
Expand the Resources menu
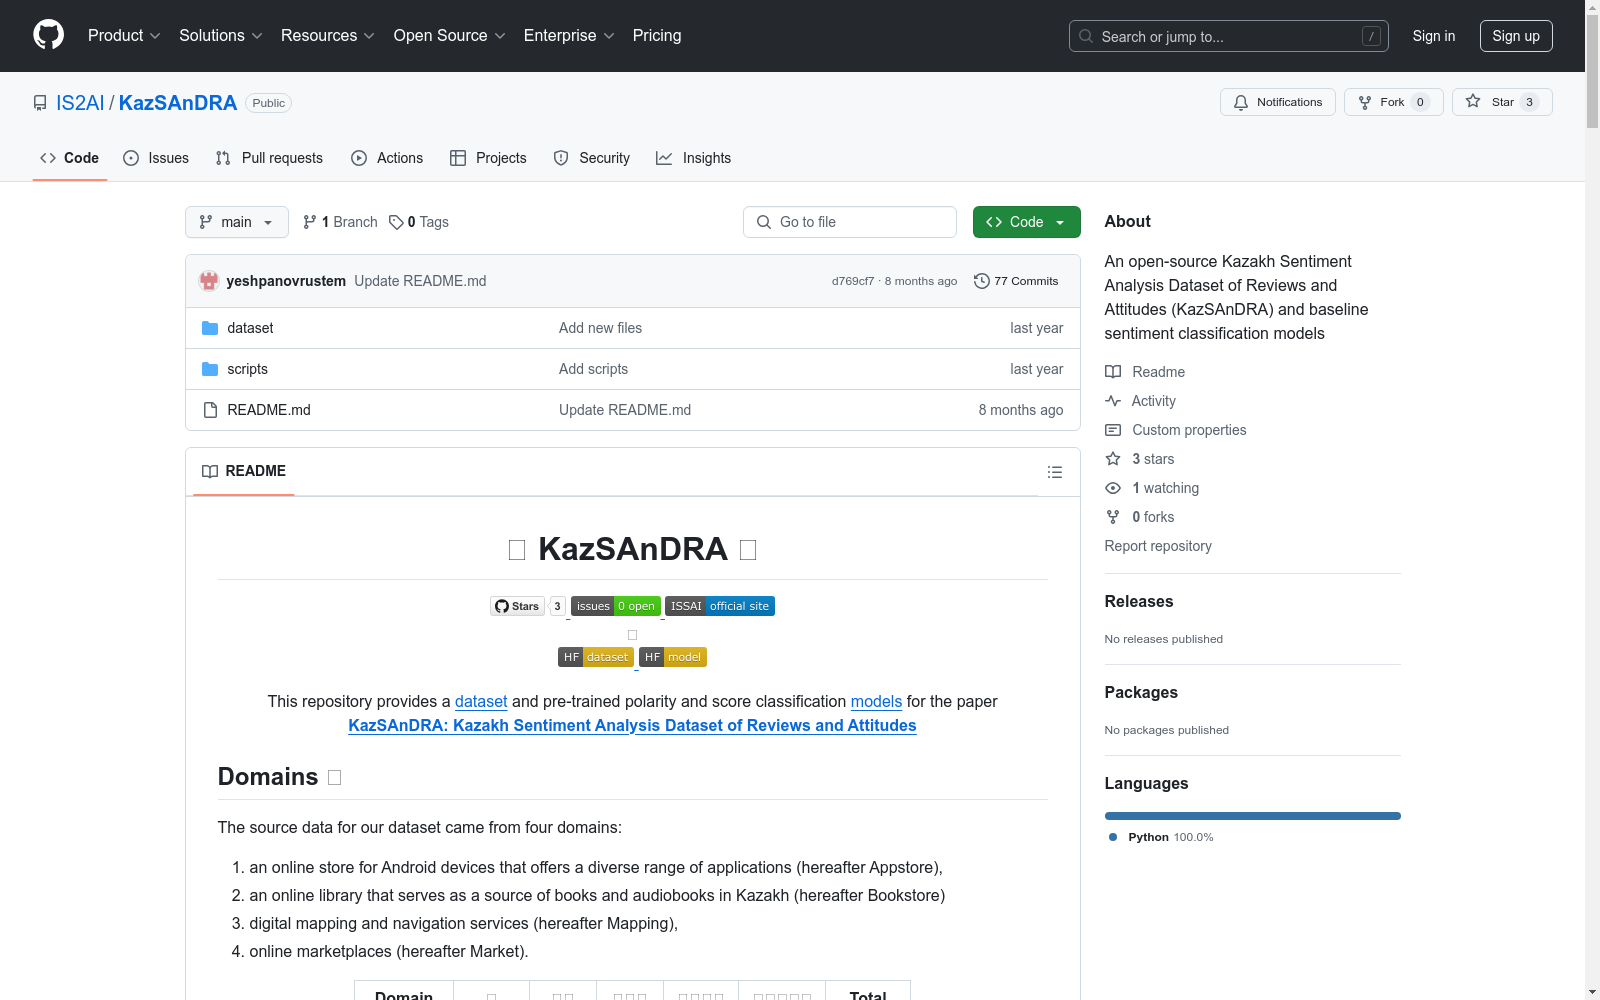click(x=328, y=36)
